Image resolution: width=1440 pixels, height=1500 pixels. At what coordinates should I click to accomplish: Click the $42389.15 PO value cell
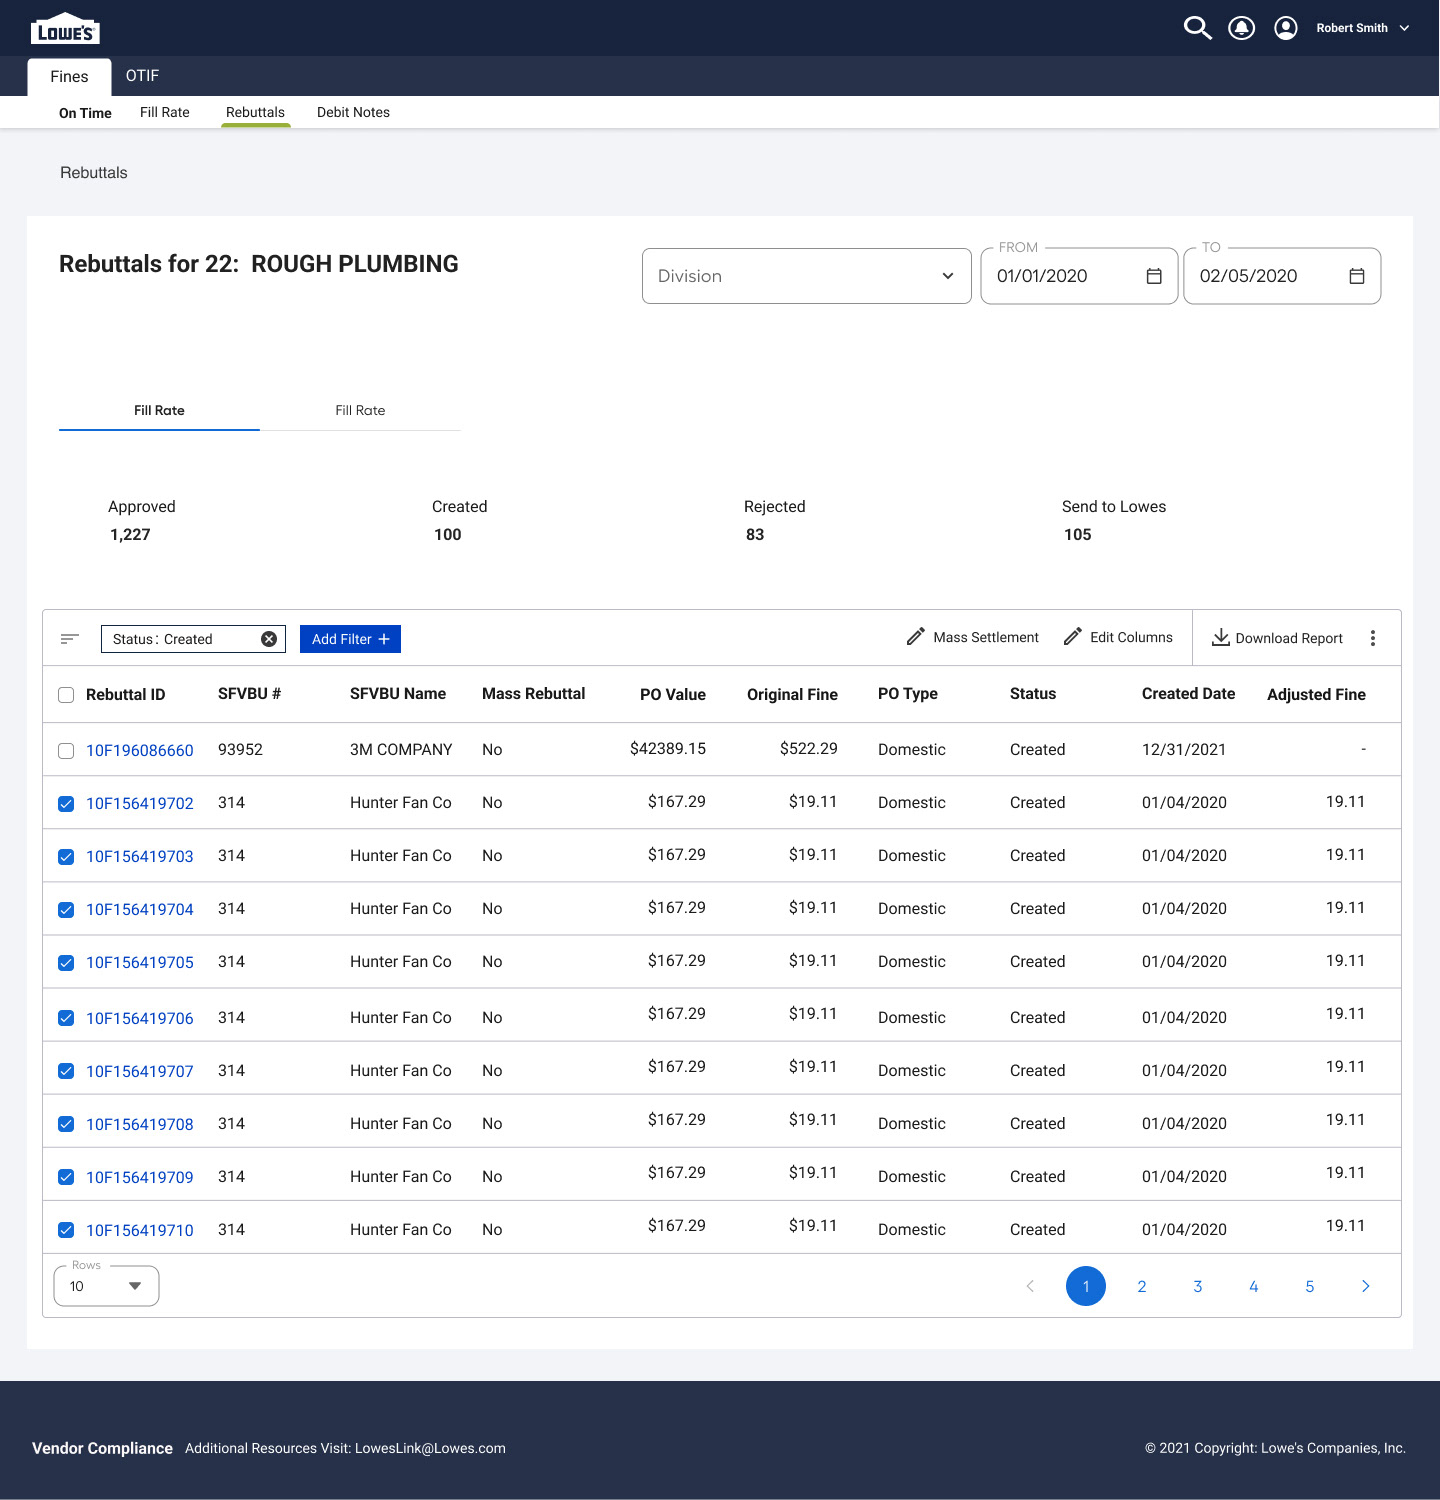668,749
